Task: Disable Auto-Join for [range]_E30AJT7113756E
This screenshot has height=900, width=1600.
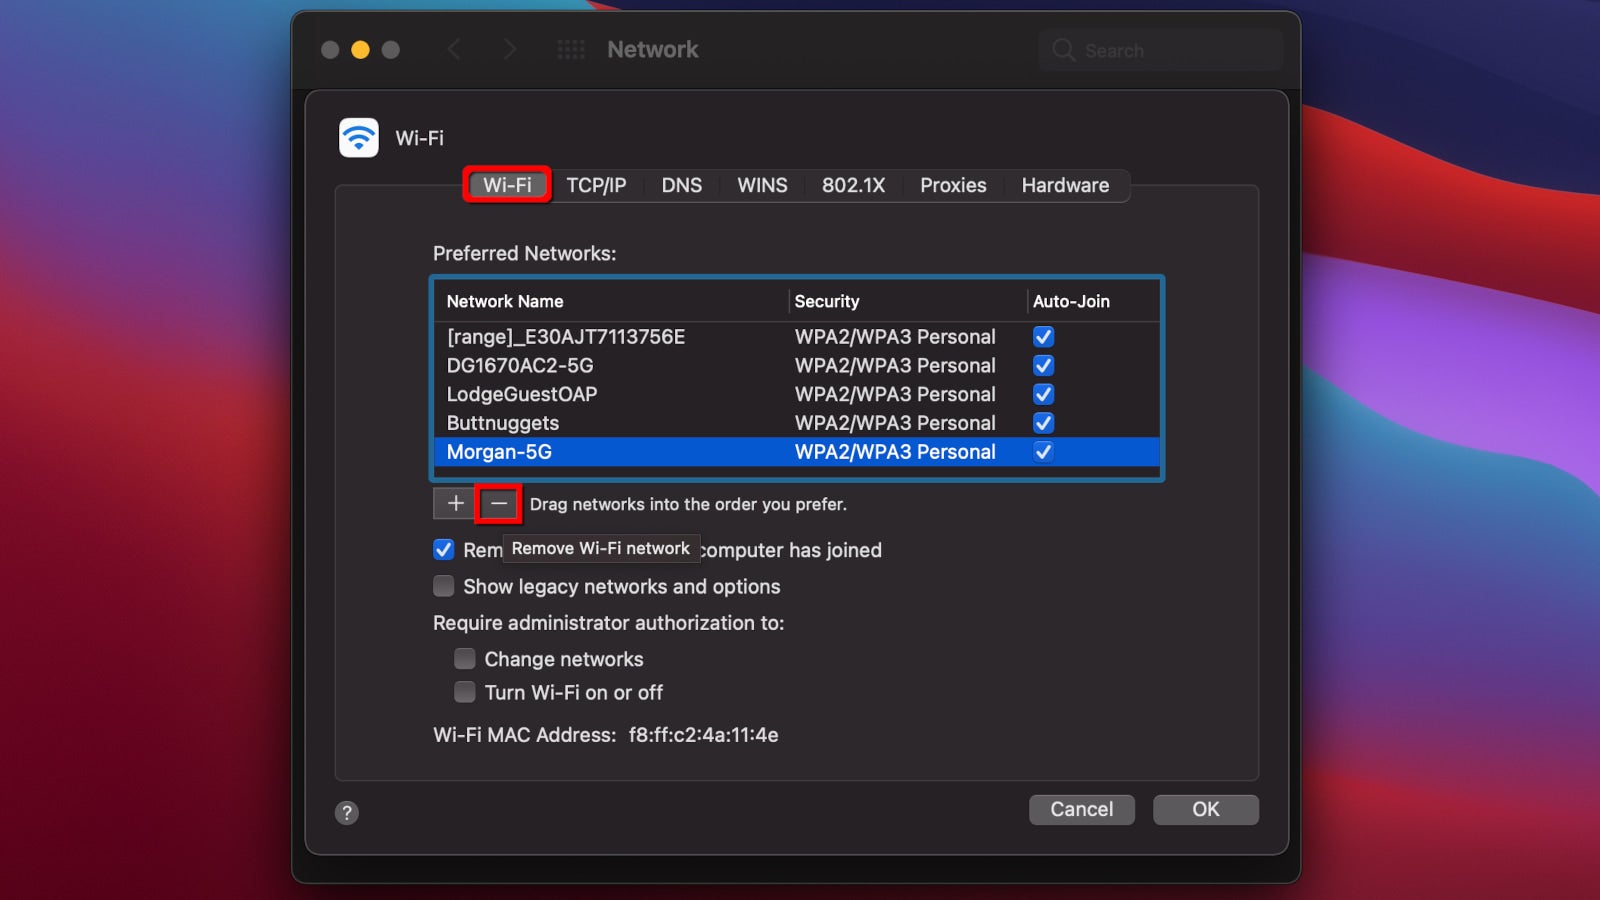Action: point(1043,337)
